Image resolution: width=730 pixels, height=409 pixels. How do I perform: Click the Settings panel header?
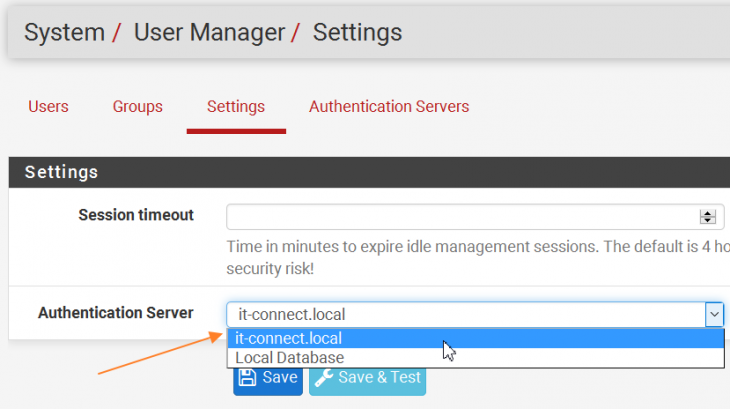369,172
